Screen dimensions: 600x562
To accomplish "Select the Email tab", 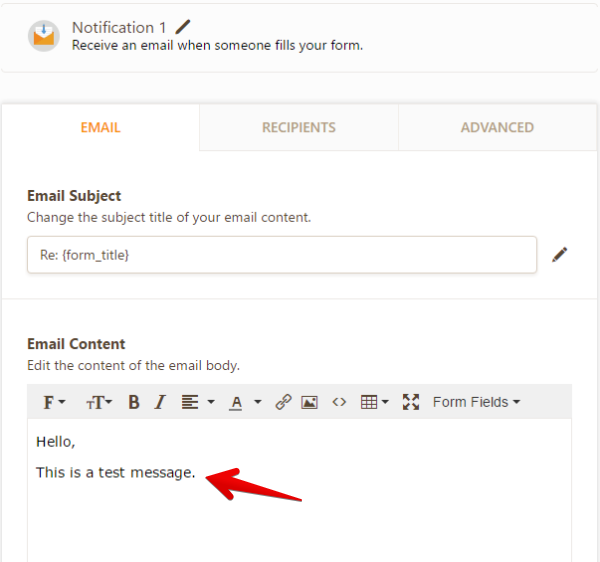I will click(x=100, y=127).
